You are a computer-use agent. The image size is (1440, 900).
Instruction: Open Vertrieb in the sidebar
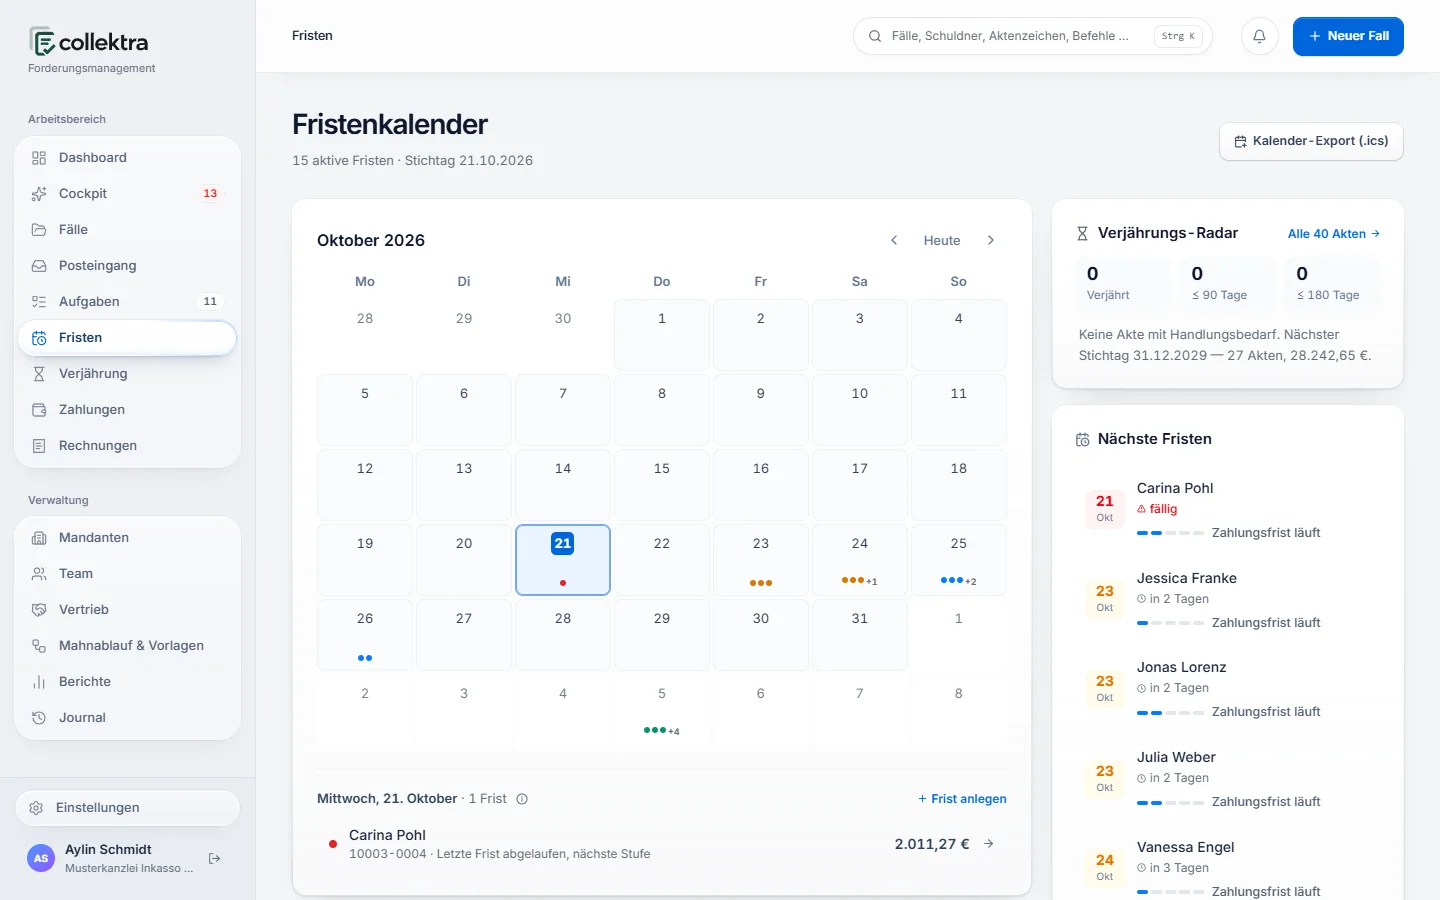click(128, 609)
